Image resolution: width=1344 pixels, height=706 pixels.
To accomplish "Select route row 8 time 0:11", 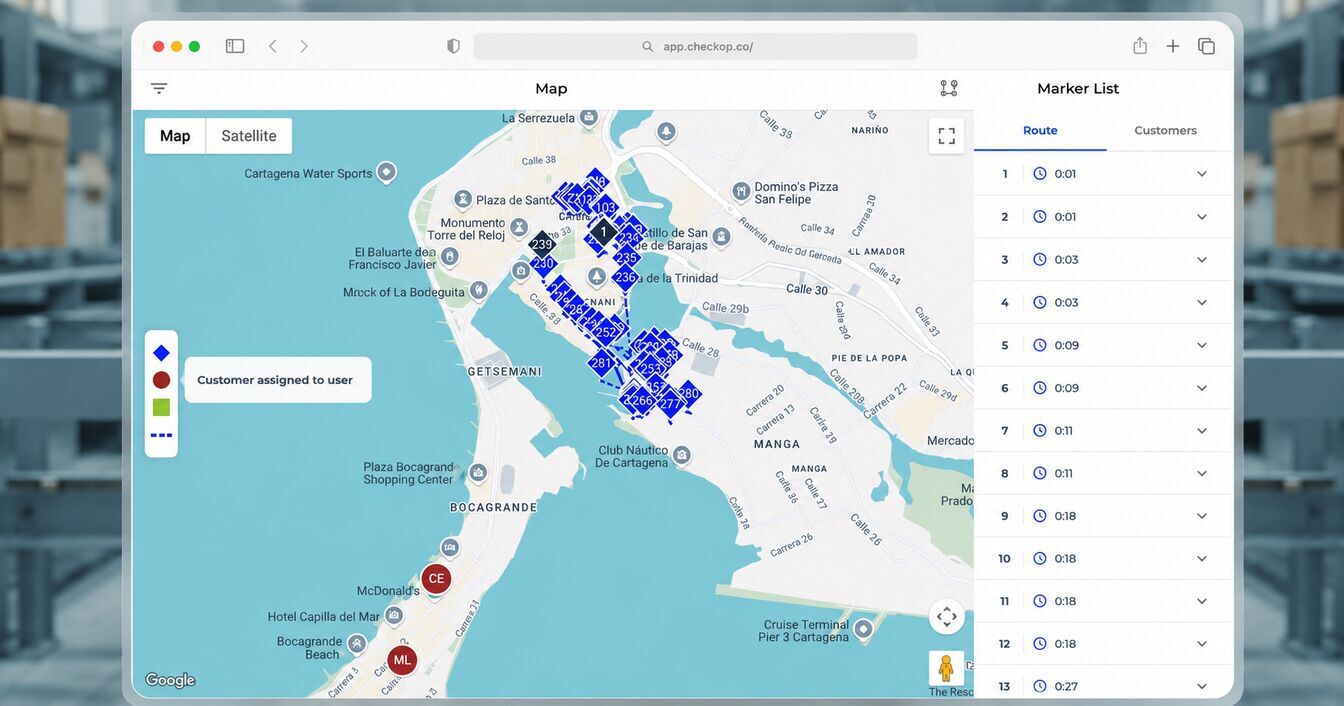I will tap(1102, 473).
